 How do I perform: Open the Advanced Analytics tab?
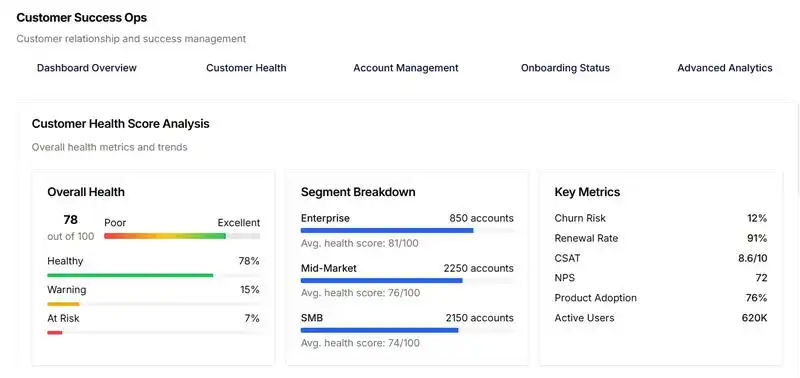(724, 68)
